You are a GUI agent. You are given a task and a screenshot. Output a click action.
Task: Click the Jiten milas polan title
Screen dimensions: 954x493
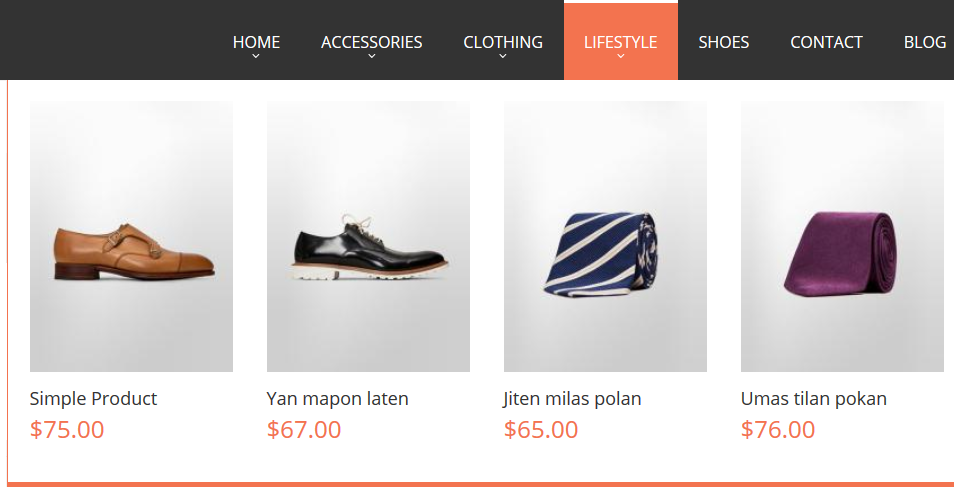click(573, 398)
